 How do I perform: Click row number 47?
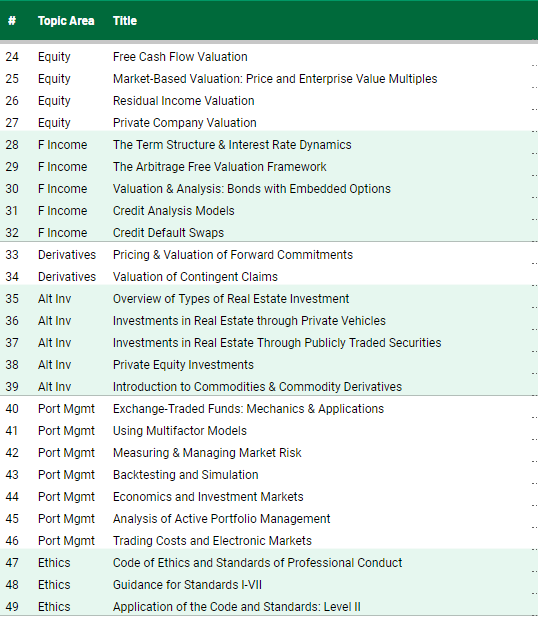pos(12,563)
